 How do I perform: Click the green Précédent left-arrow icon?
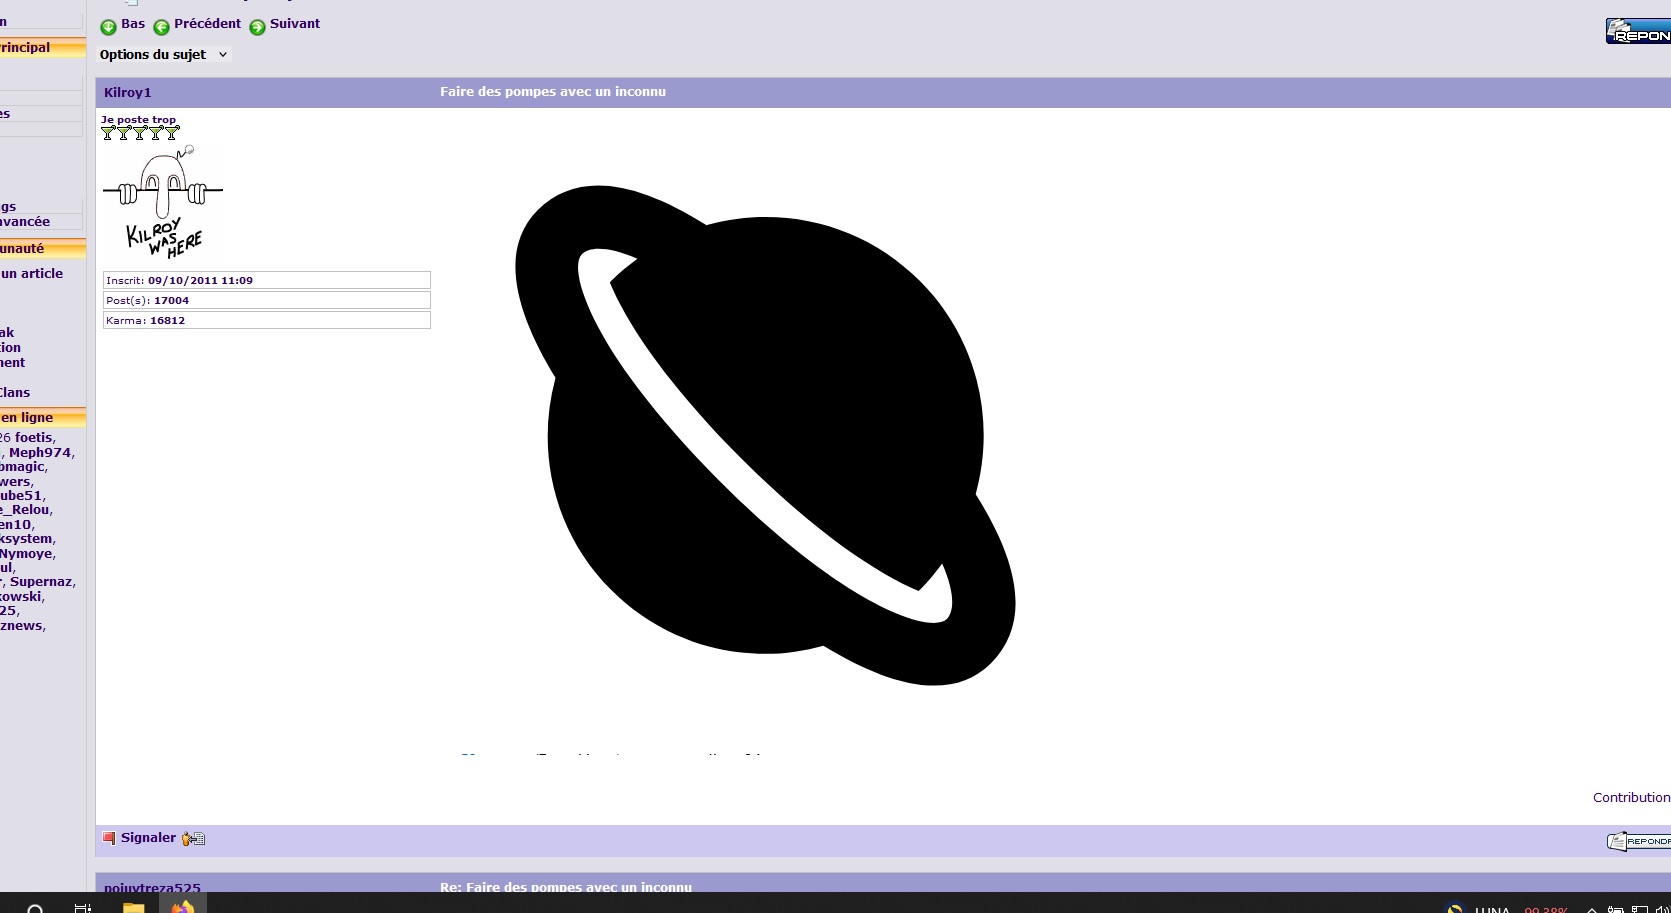point(161,27)
